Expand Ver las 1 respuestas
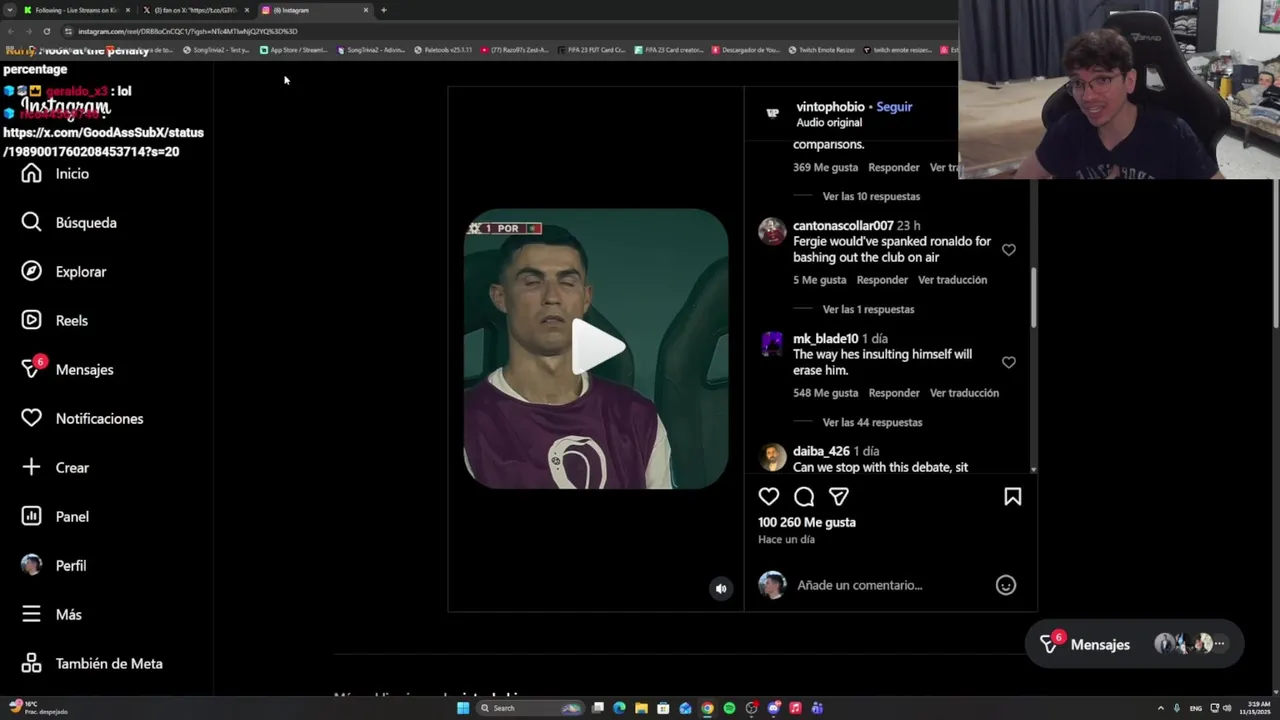1280x720 pixels. pyautogui.click(x=868, y=310)
